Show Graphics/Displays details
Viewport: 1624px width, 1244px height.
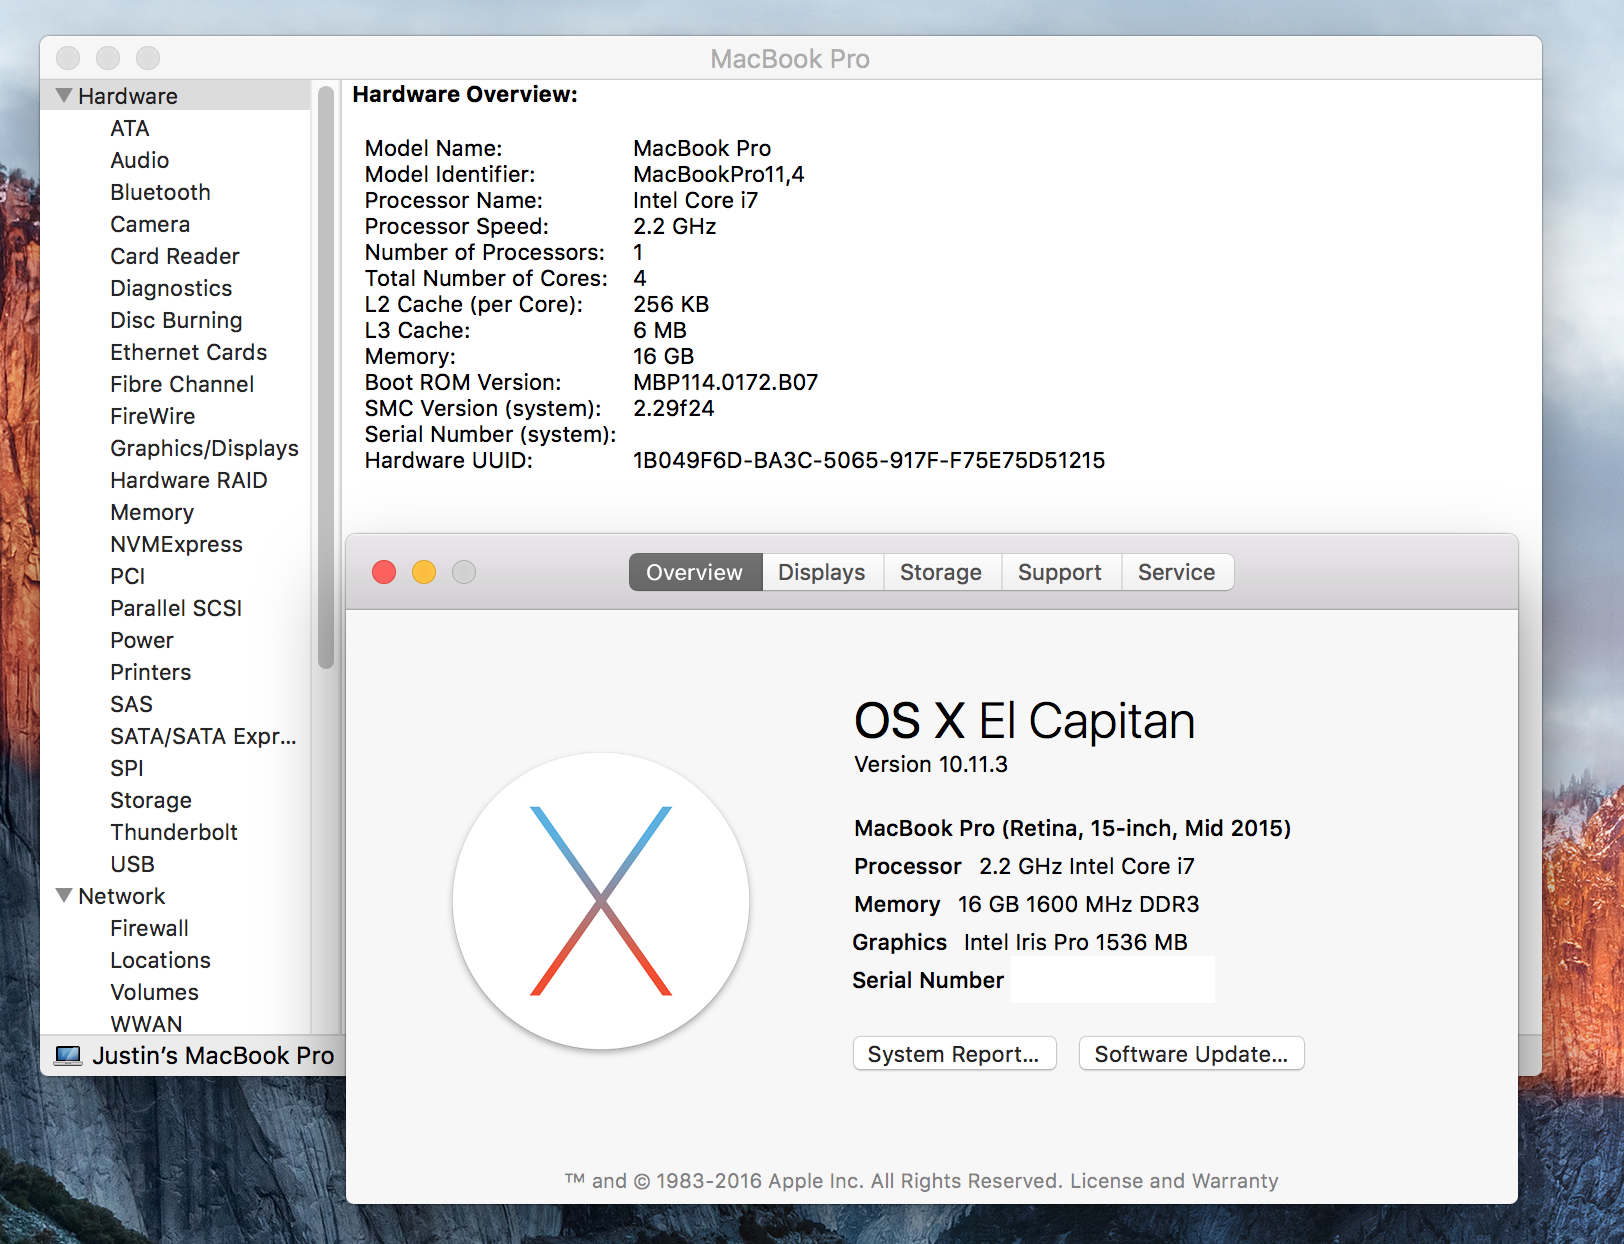204,448
